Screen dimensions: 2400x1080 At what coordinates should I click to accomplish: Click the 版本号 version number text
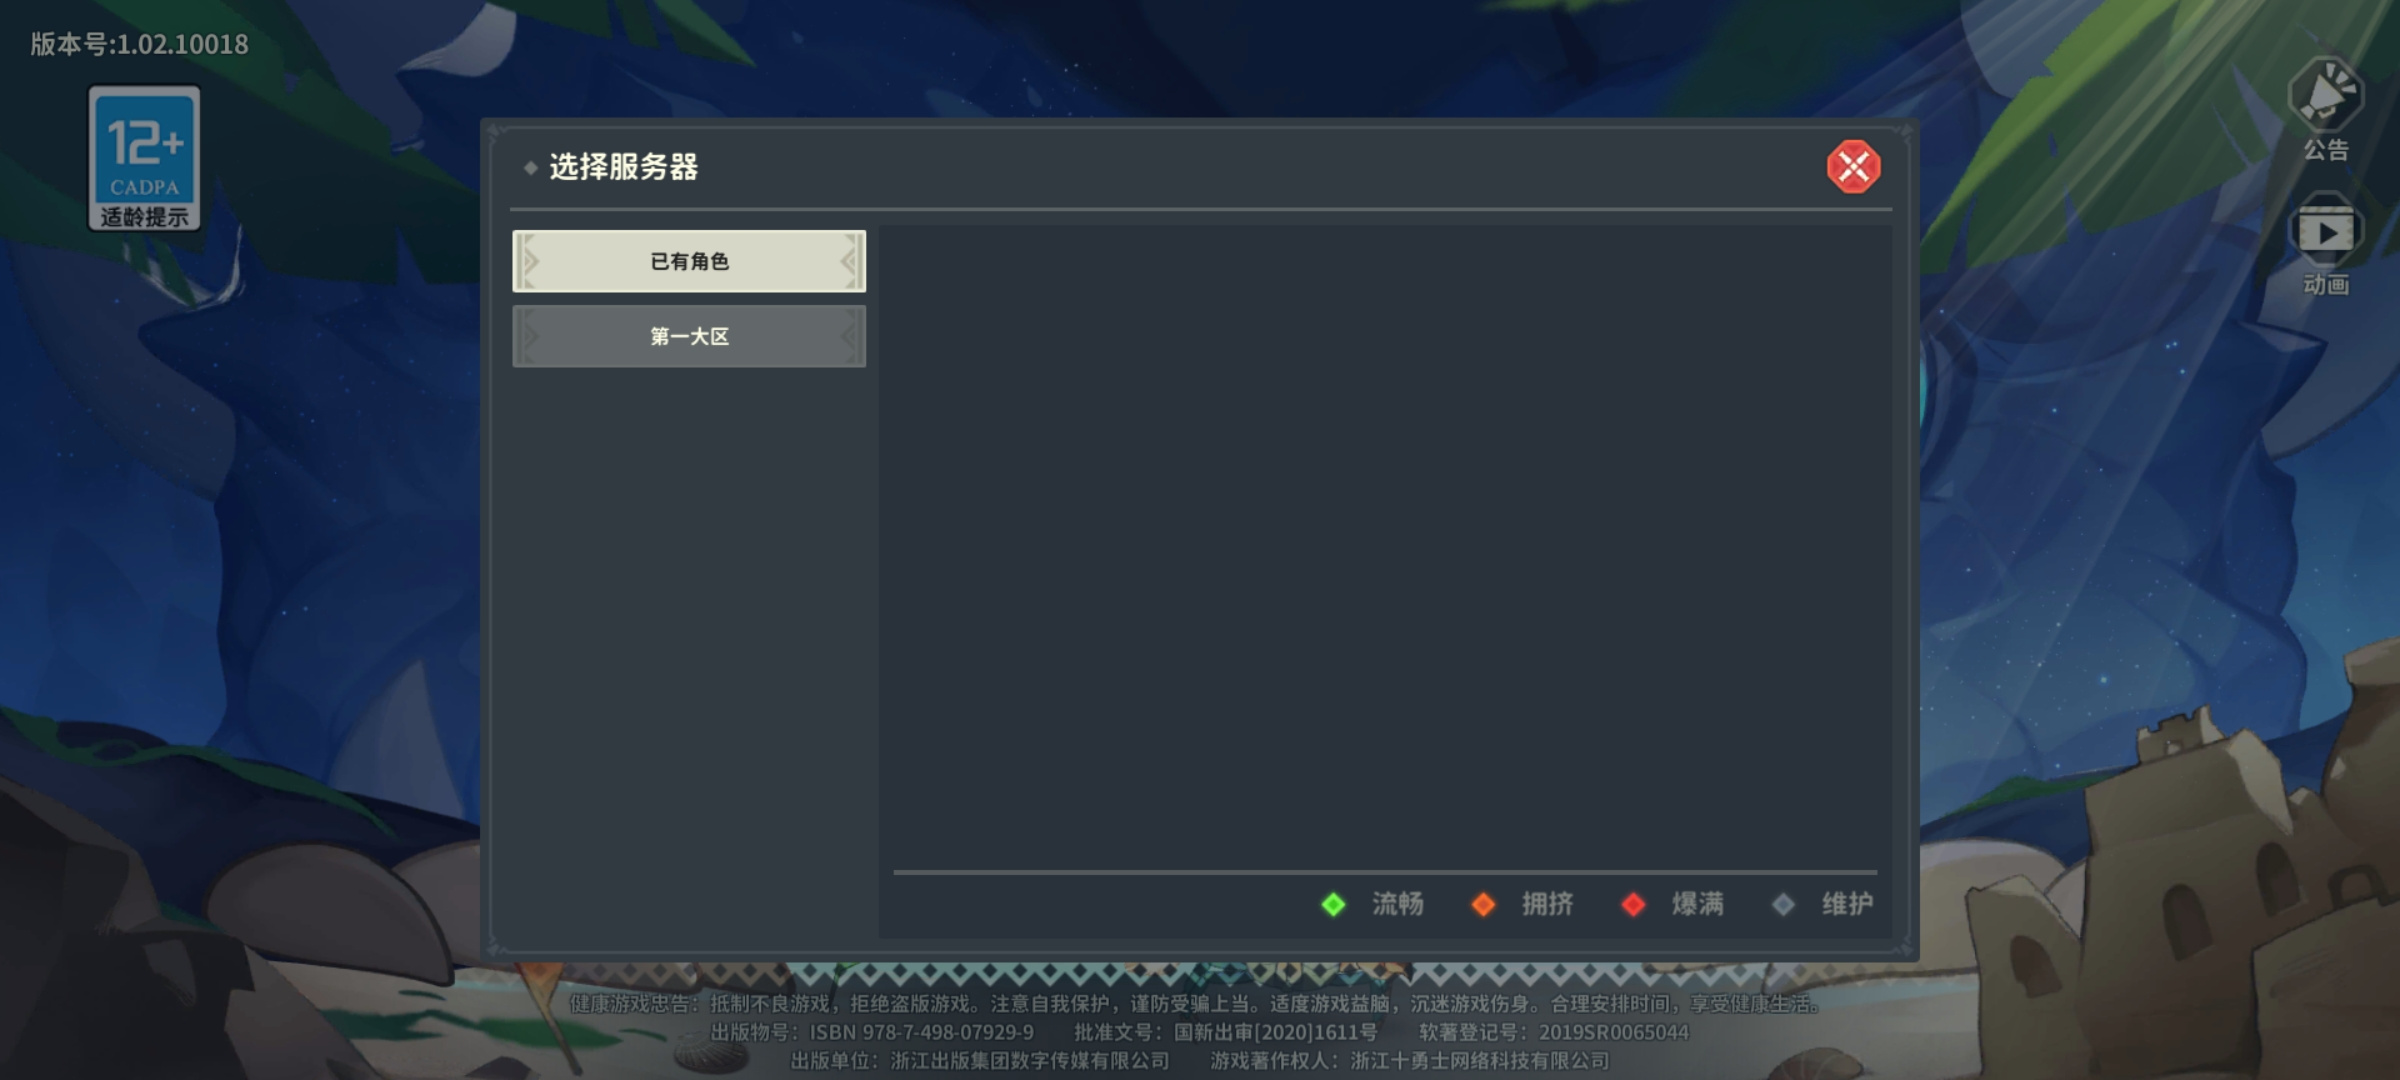[139, 44]
